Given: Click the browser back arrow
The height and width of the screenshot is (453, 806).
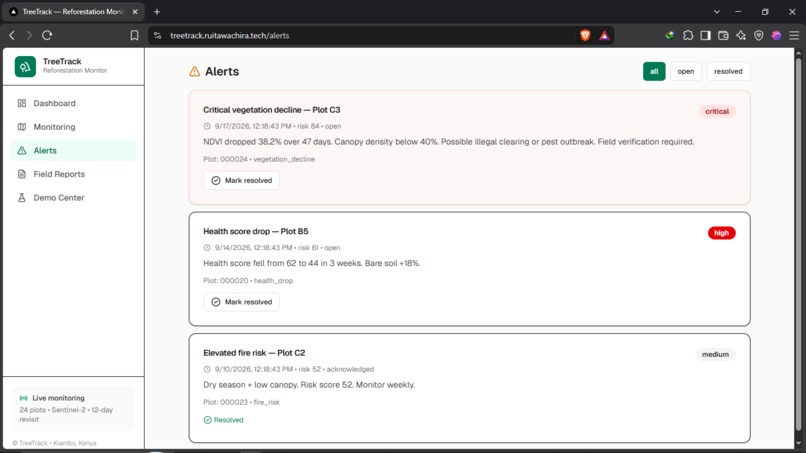Looking at the screenshot, I should pos(12,35).
